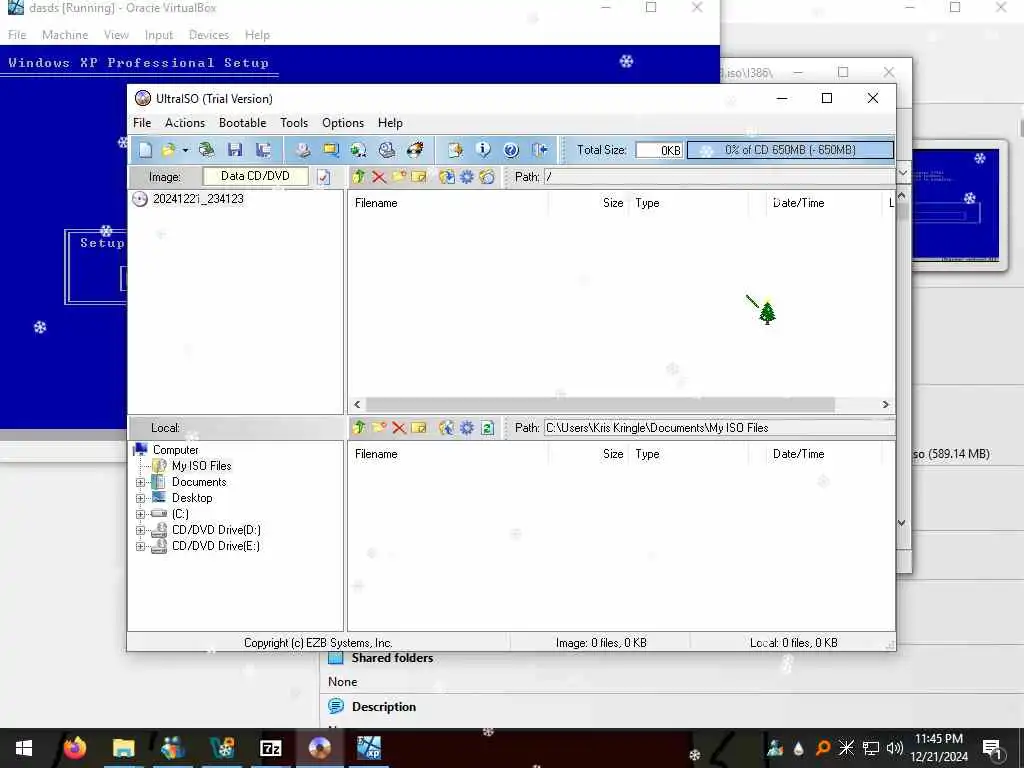The width and height of the screenshot is (1024, 768).
Task: Click the Up green arrow in local toolbar
Action: pos(359,428)
